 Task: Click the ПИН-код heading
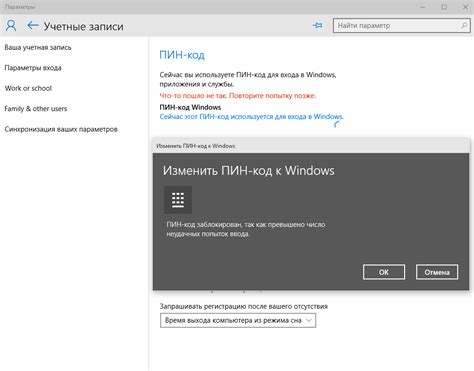(x=182, y=55)
